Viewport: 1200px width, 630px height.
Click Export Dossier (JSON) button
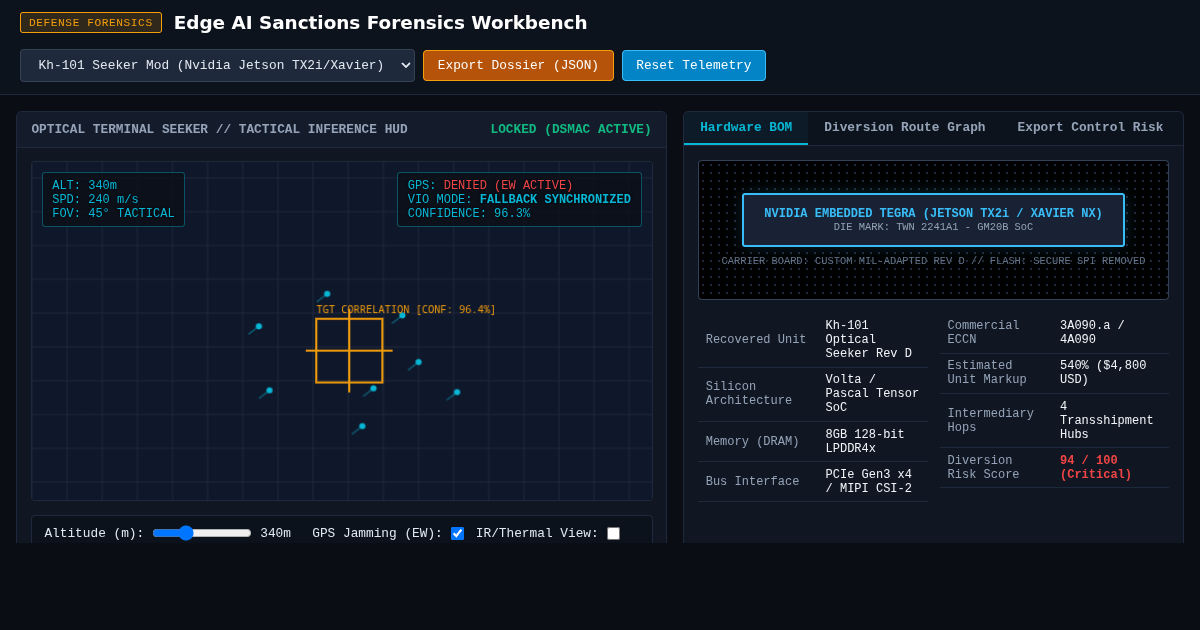point(518,66)
